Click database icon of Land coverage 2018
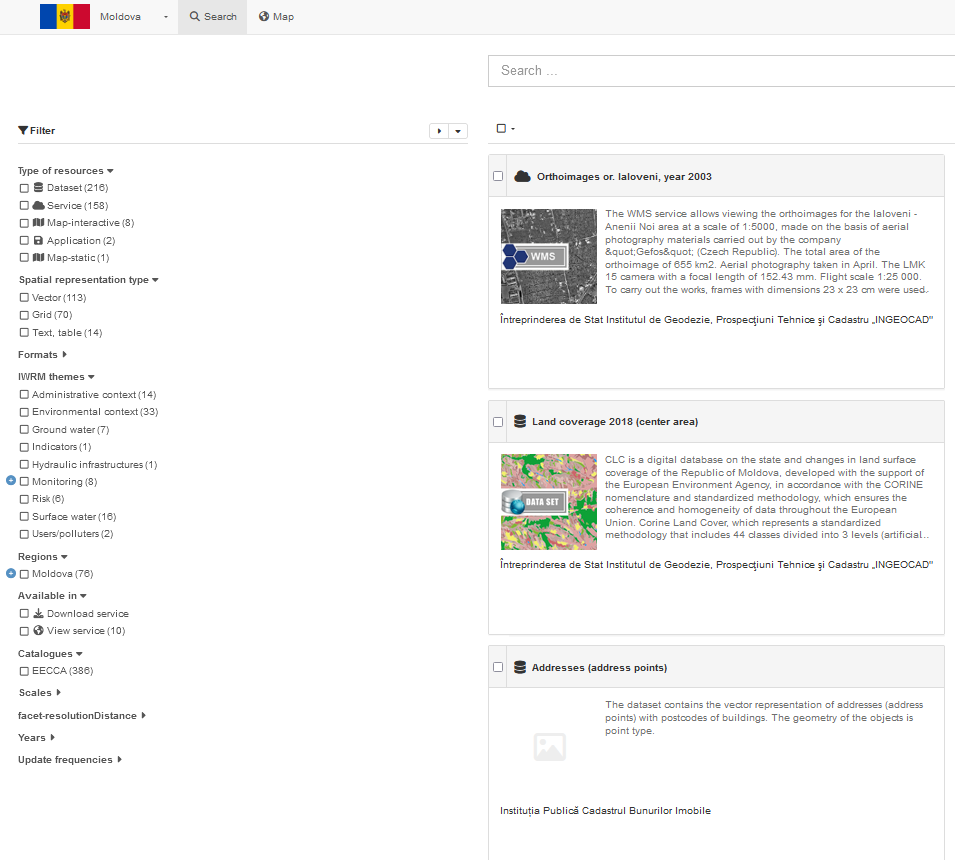The height and width of the screenshot is (860, 955). (x=520, y=421)
